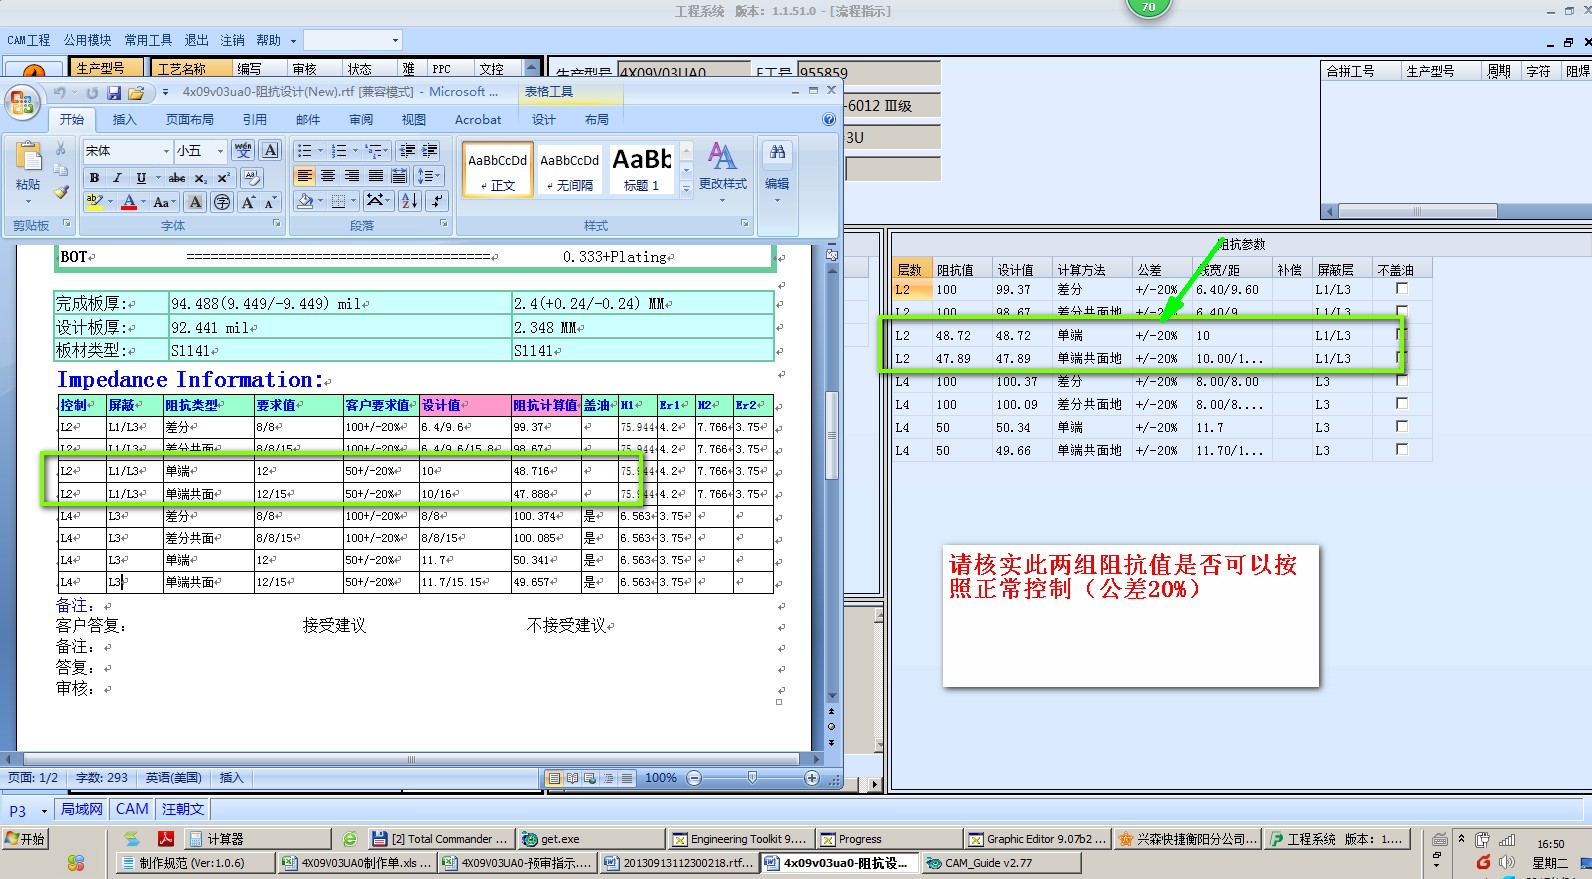1592x879 pixels.
Task: Expand the styles gallery more arrow
Action: [686, 188]
